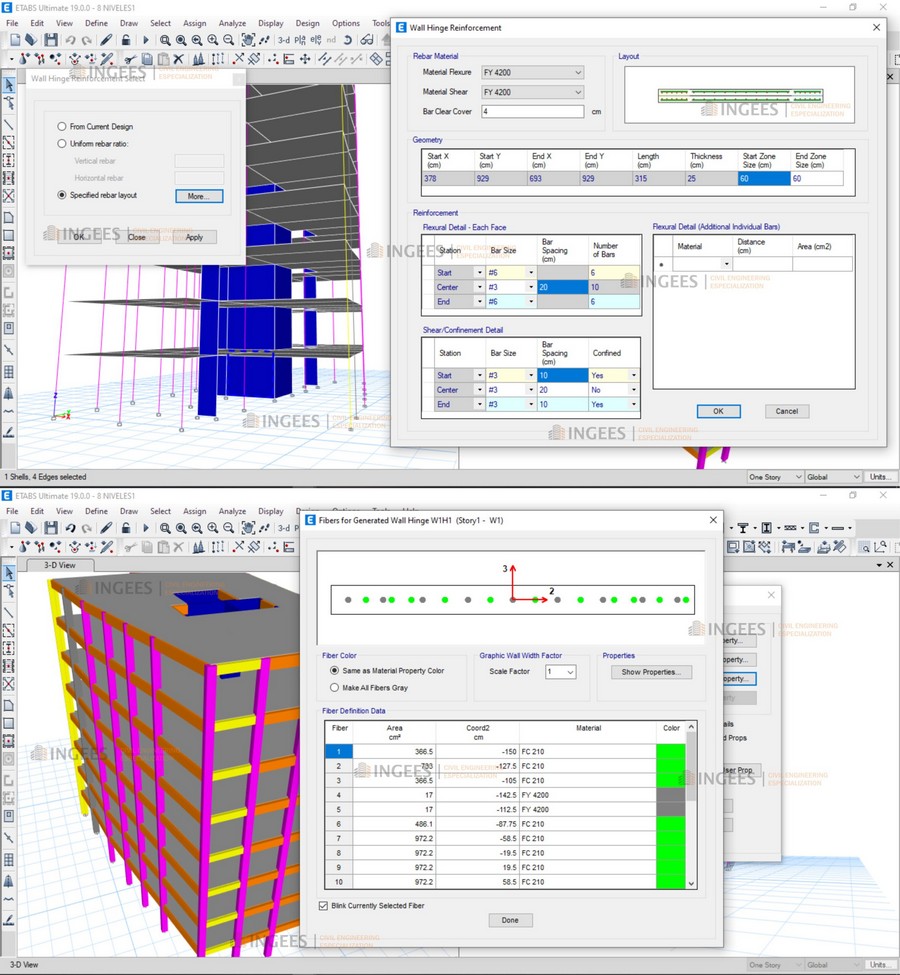This screenshot has height=975, width=900.
Task: Click the Run Analysis arrow in the bottom window
Action: [x=146, y=528]
